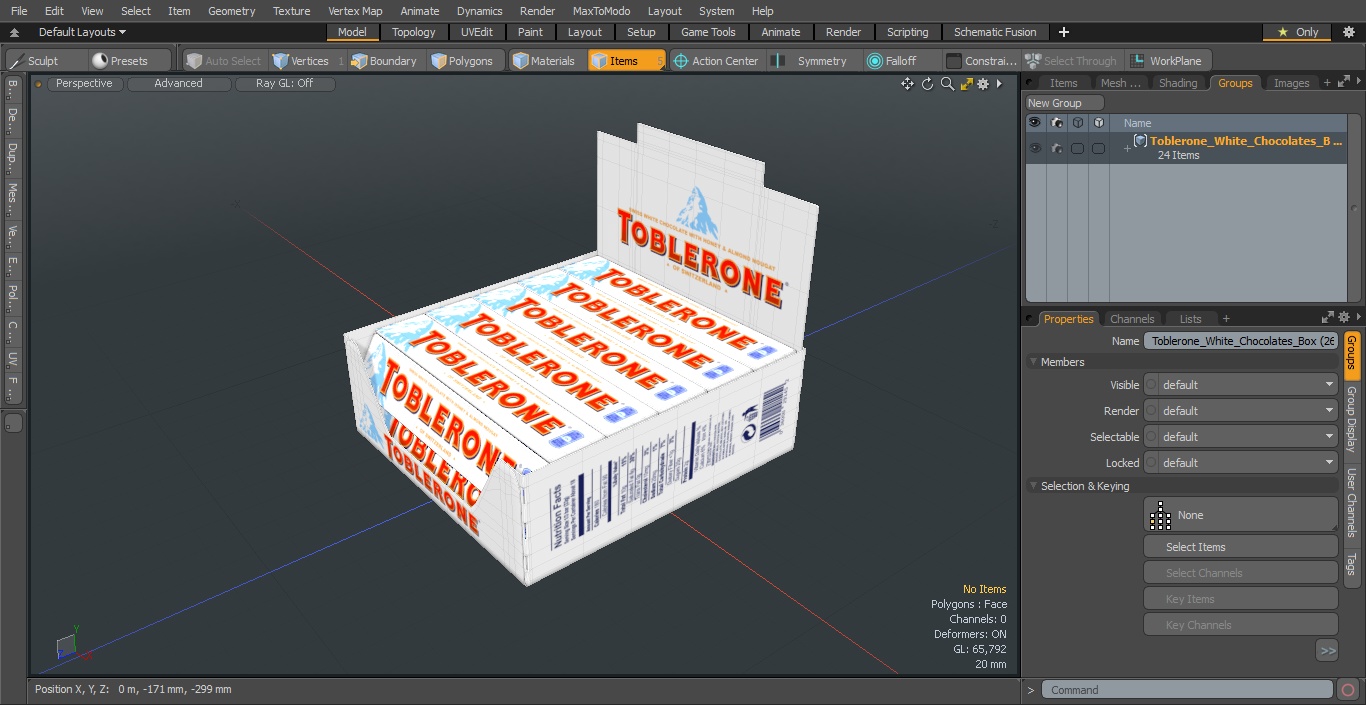
Task: Click the Ray GL: Off button
Action: tap(285, 84)
